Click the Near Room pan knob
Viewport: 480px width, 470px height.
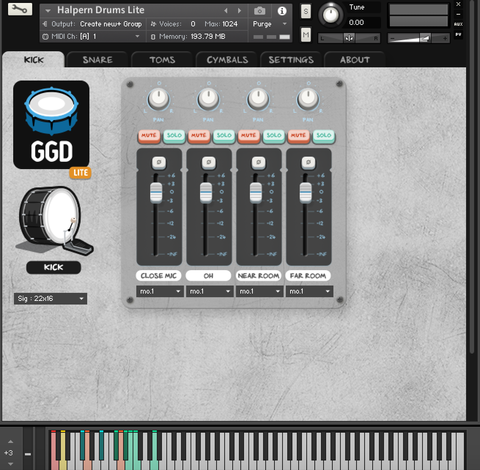click(x=258, y=99)
